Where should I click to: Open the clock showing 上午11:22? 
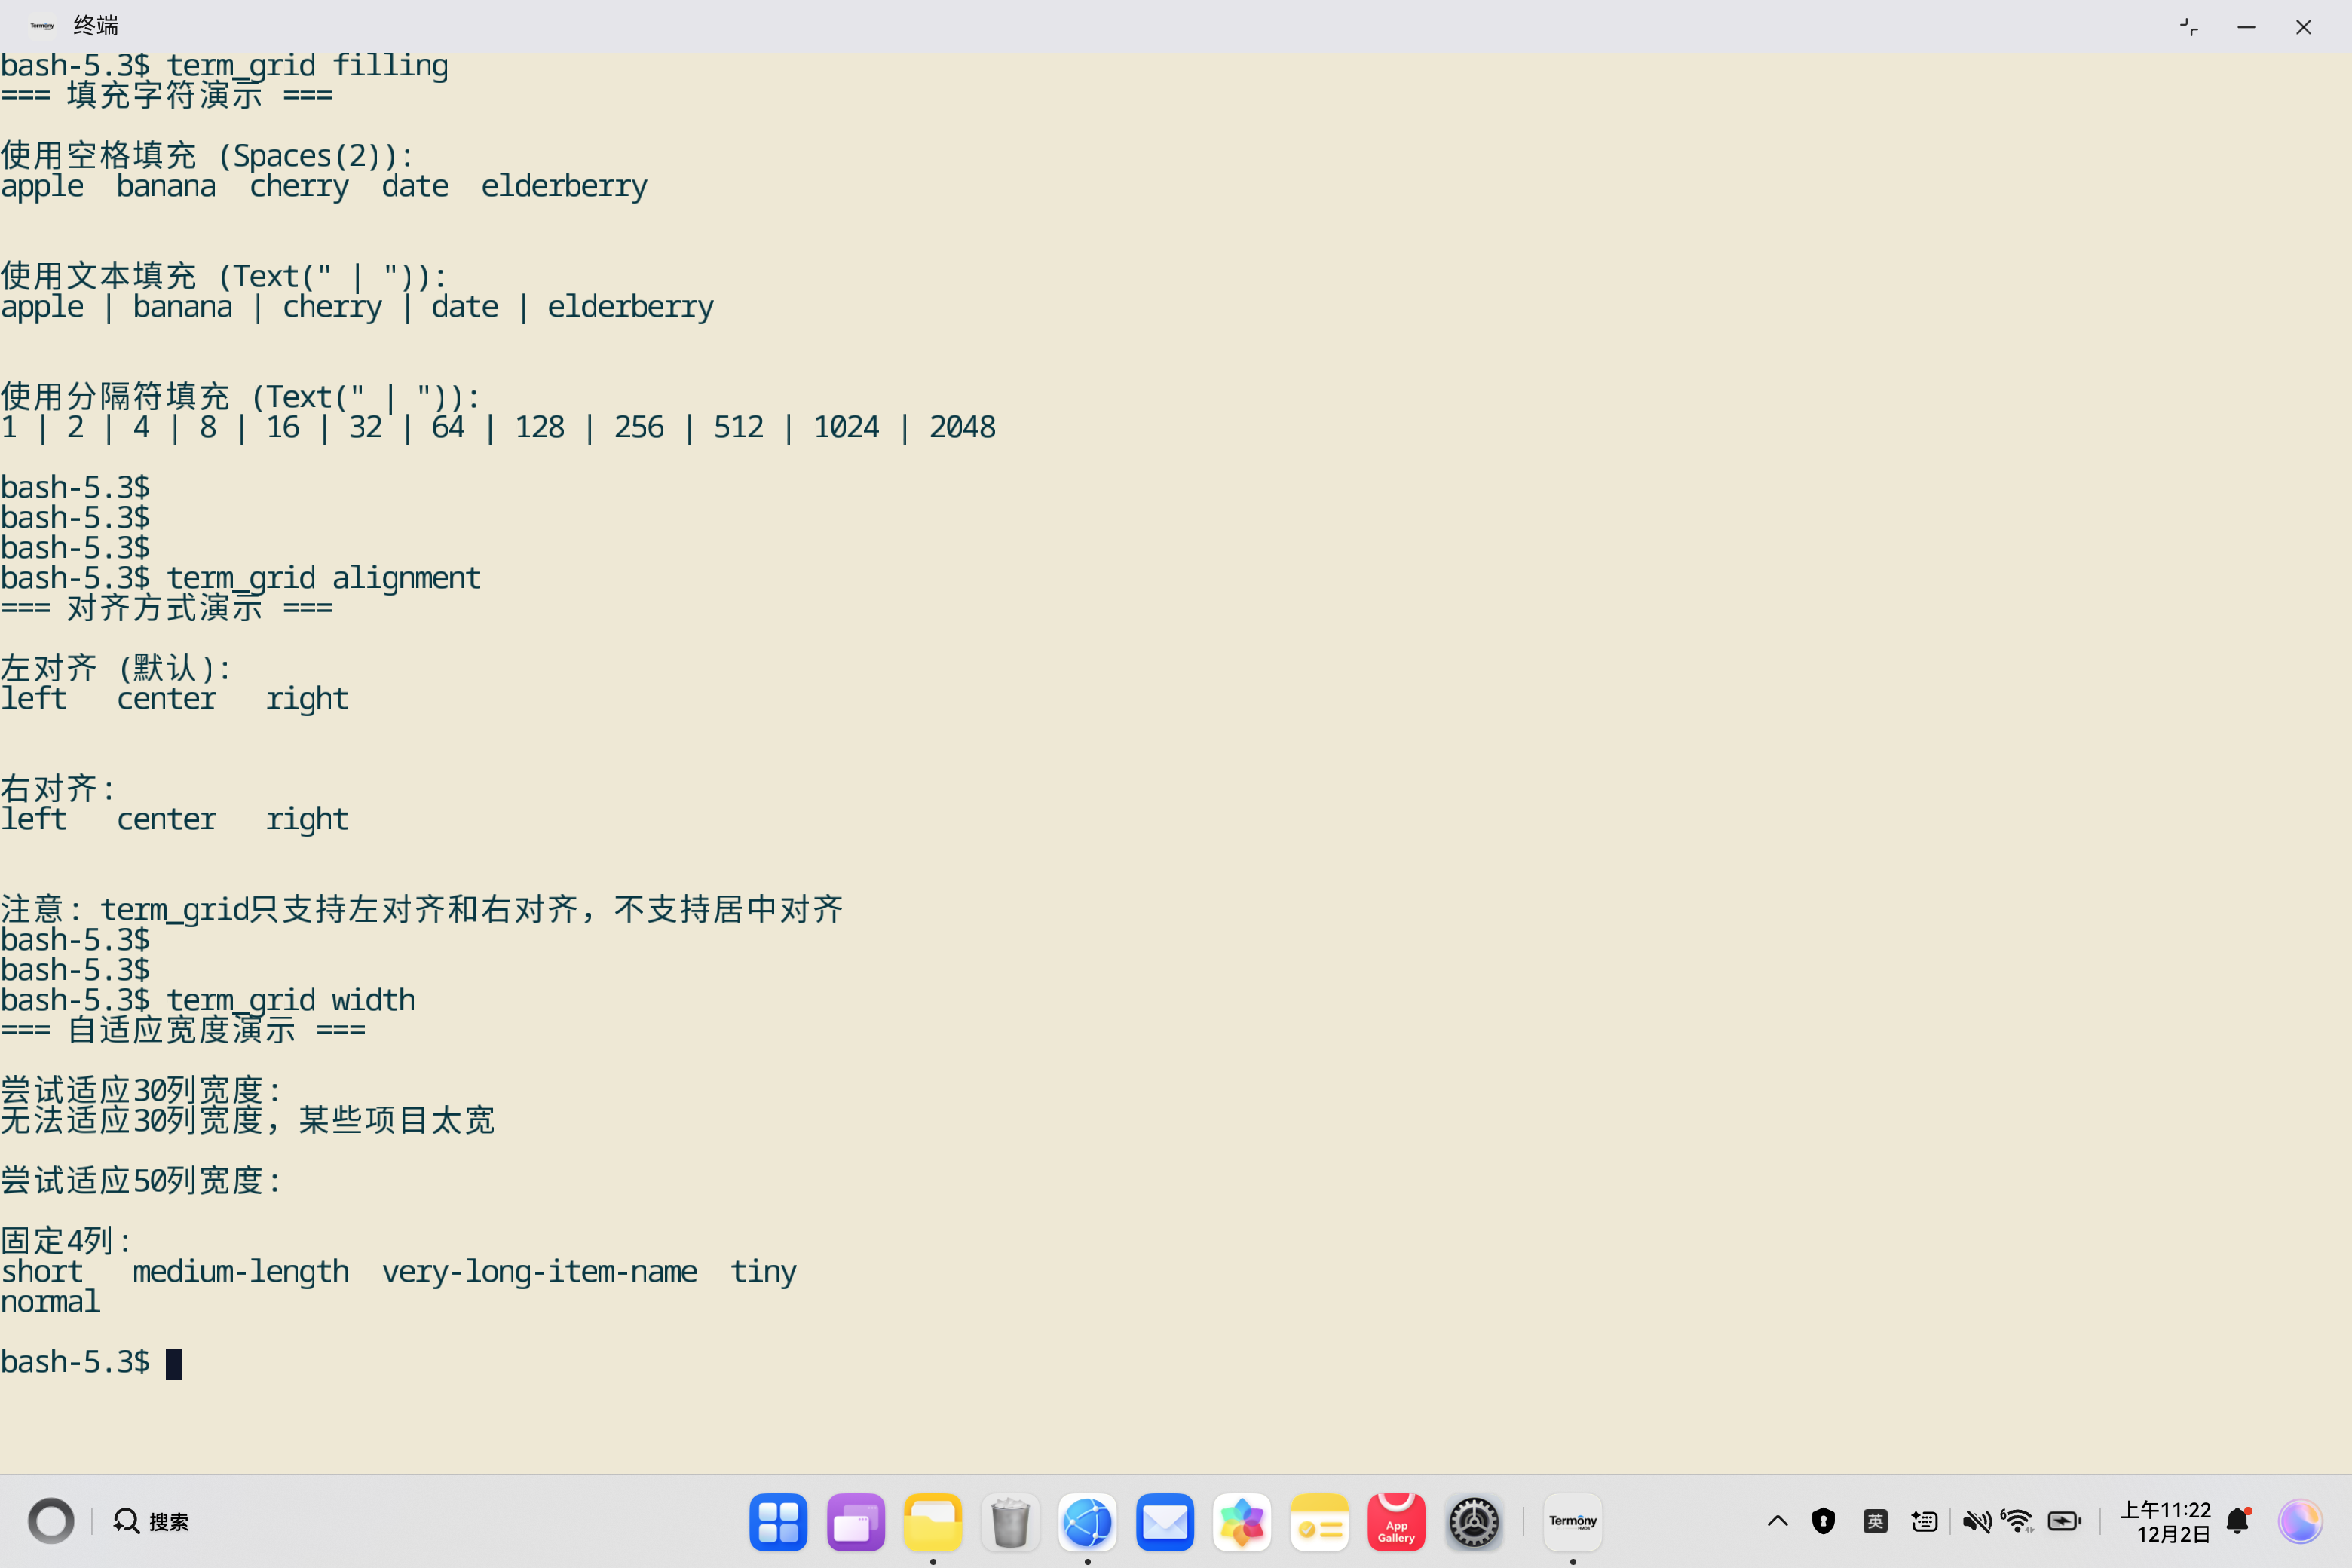click(x=2165, y=1522)
